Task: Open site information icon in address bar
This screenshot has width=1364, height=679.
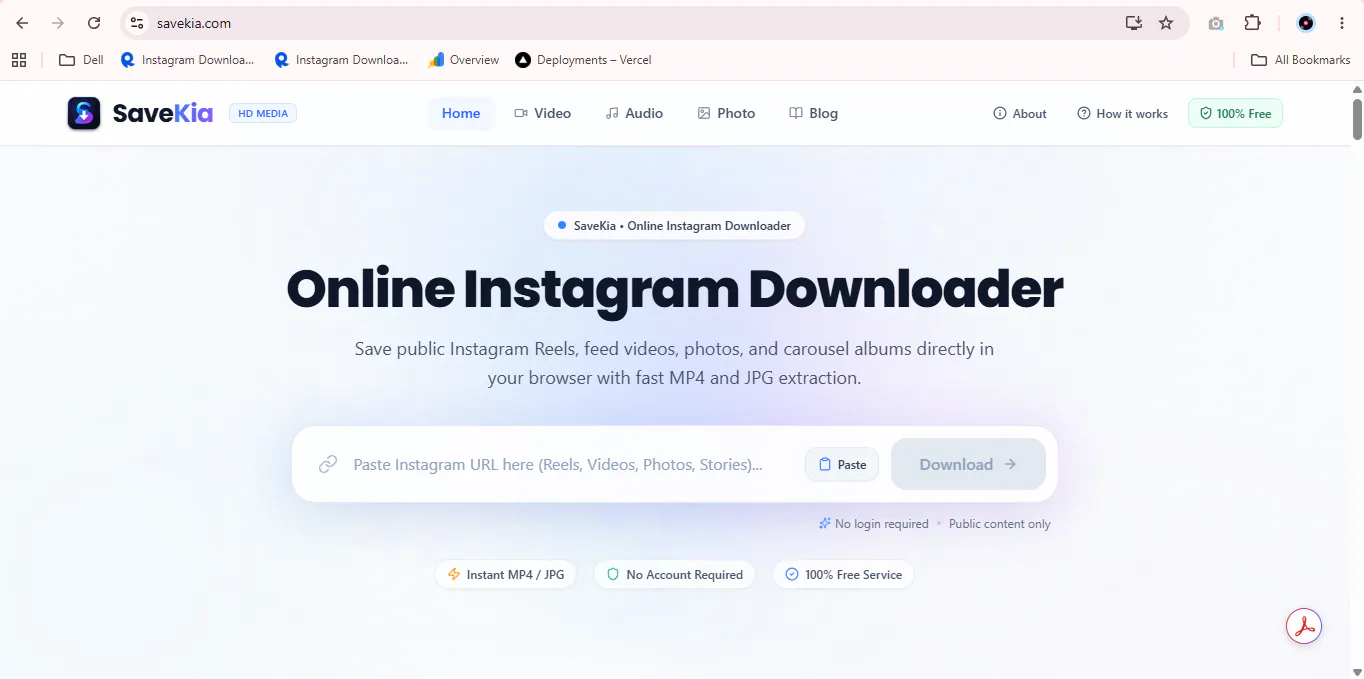Action: tap(137, 23)
